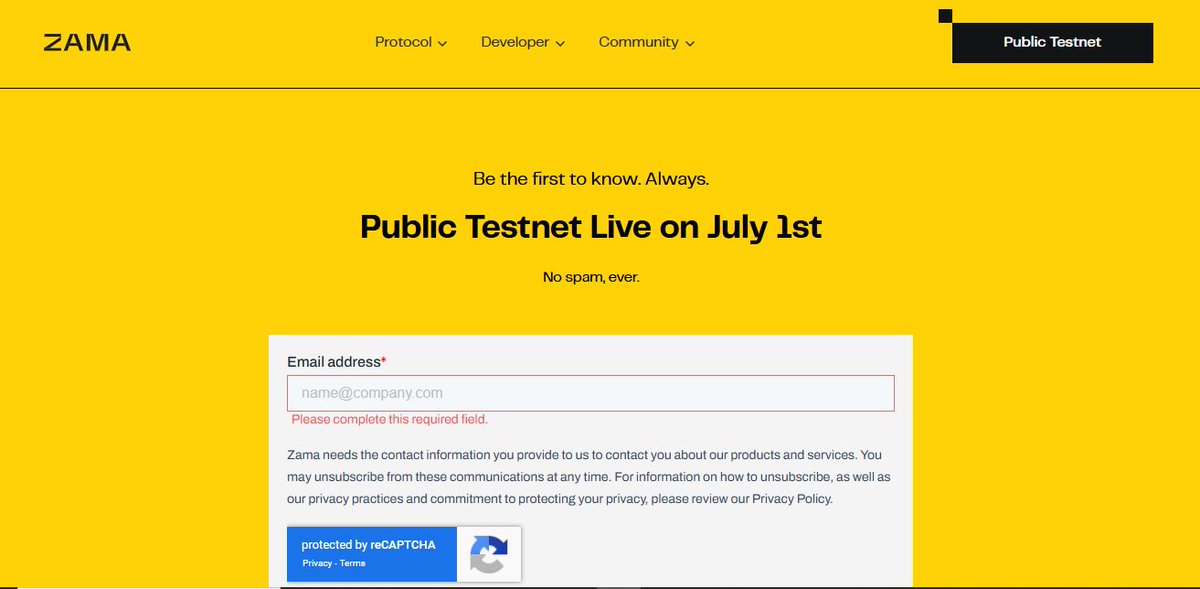
Task: Click the 'No spam, ever.' text
Action: pos(591,277)
